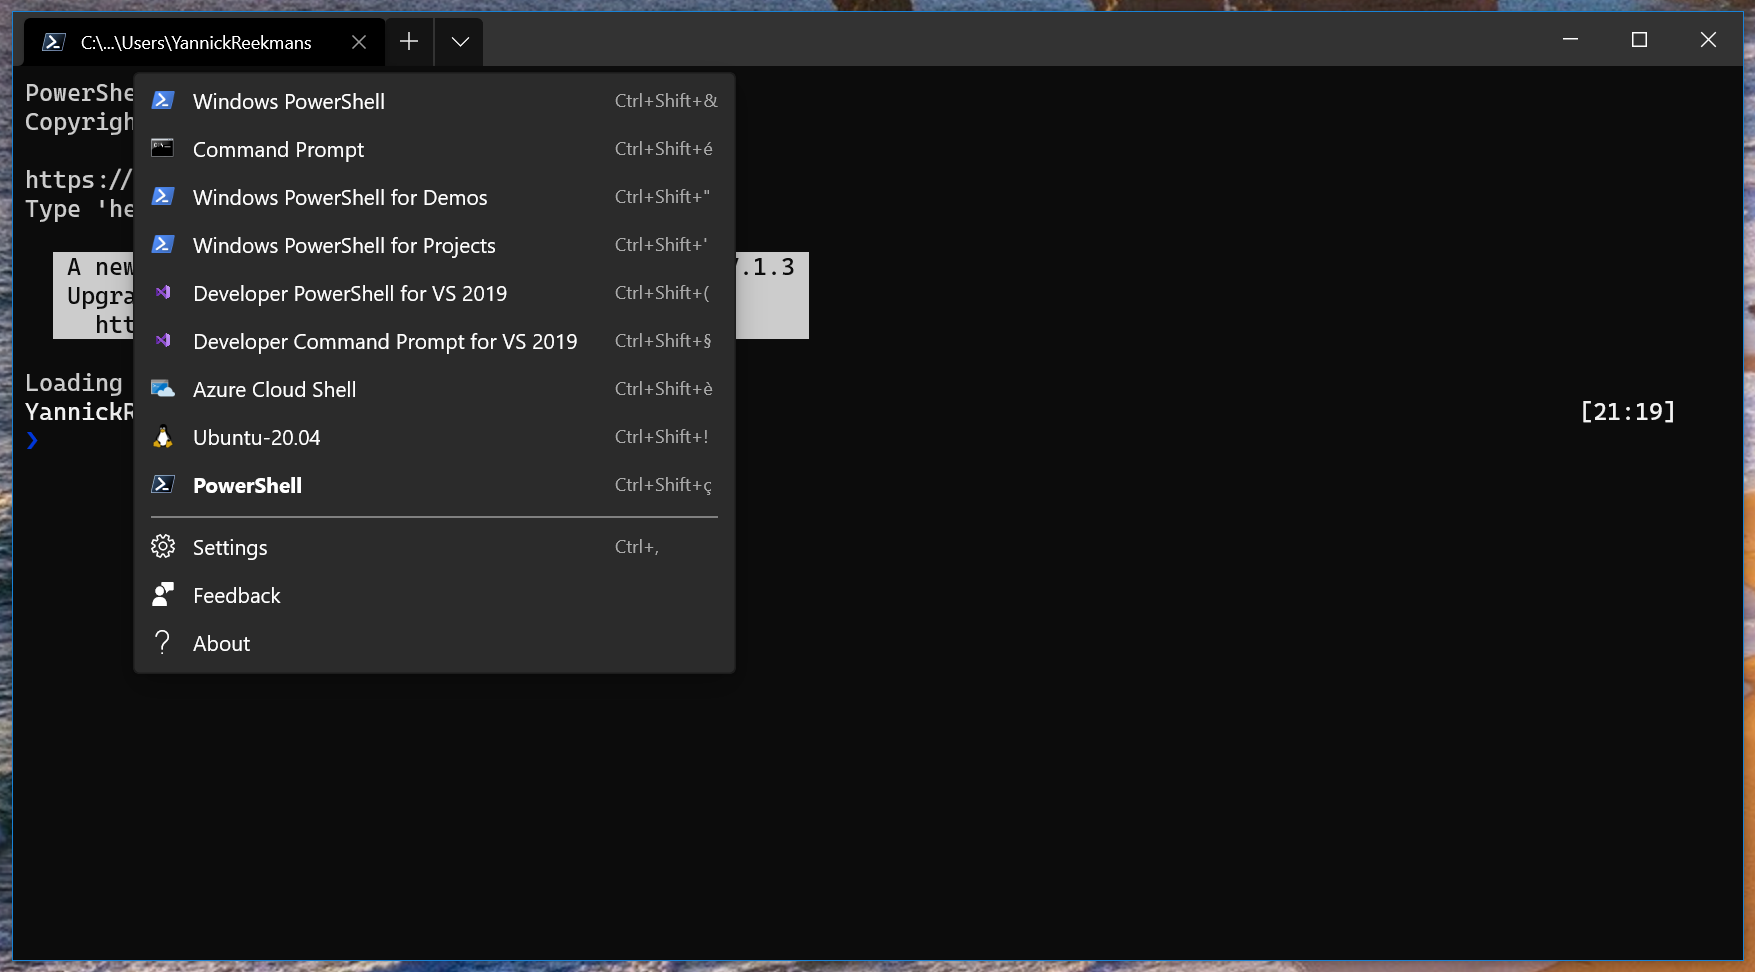Click the Ctrl+Shift+§ shortcut label
The image size is (1755, 972).
[x=664, y=341]
